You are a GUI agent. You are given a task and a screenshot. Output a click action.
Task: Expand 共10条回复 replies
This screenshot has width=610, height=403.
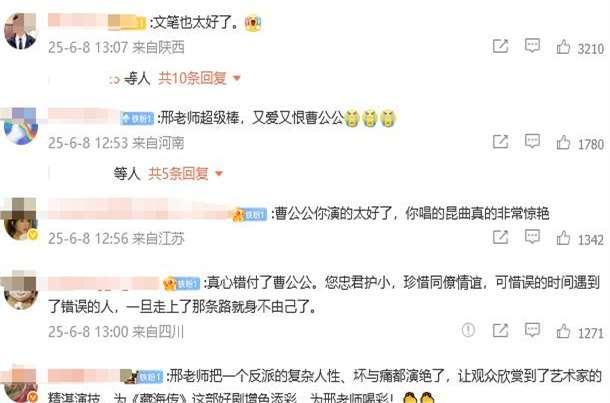(192, 79)
